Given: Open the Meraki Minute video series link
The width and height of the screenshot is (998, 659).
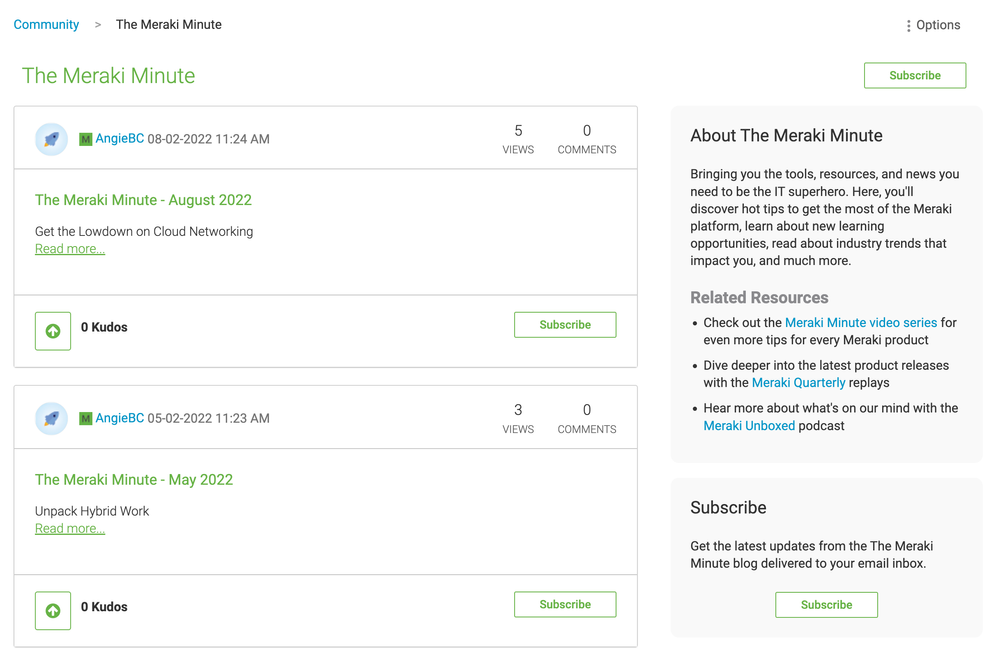Looking at the screenshot, I should 860,323.
